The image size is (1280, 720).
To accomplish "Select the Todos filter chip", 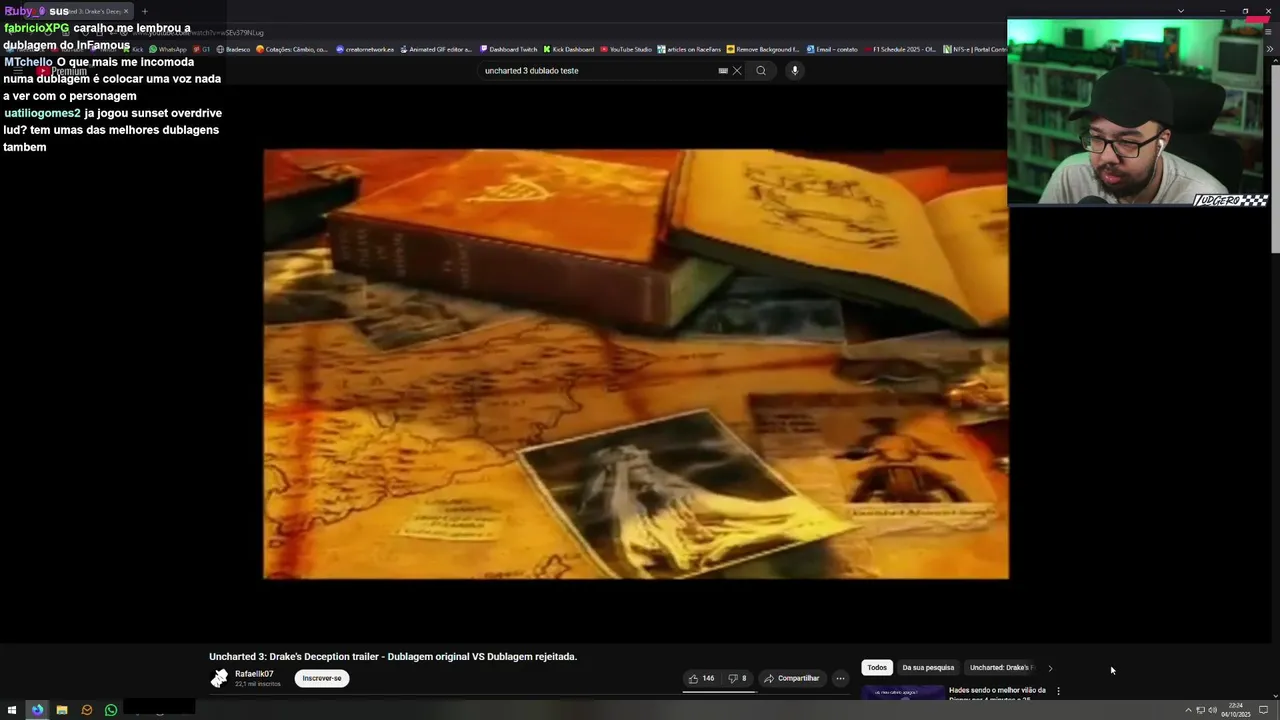I will 877,668.
